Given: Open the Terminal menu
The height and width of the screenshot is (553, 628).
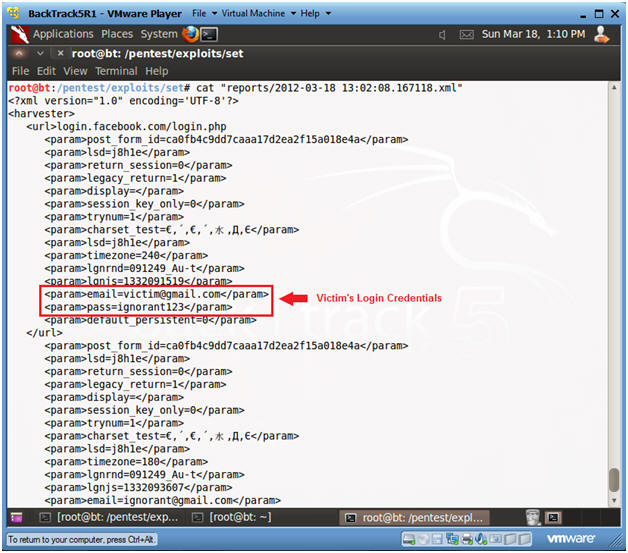Looking at the screenshot, I should coord(116,71).
